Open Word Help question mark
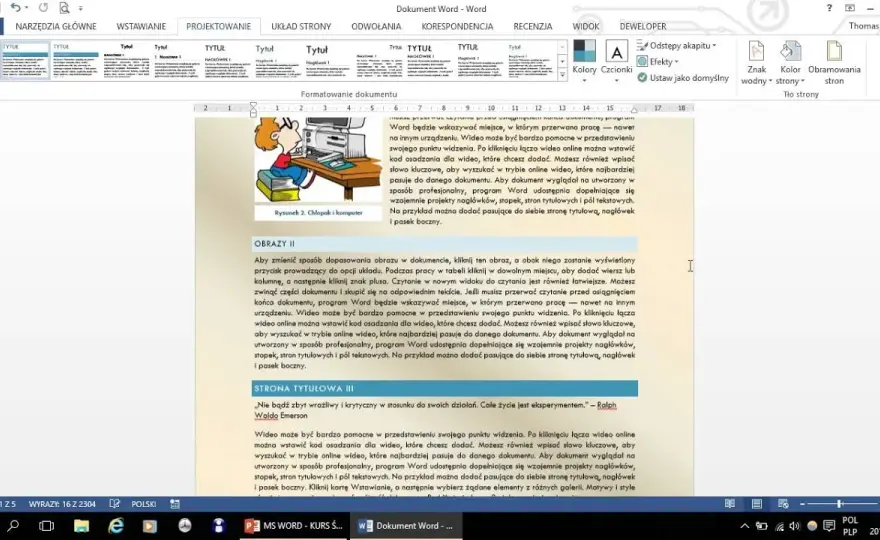The width and height of the screenshot is (880, 540). click(x=829, y=8)
